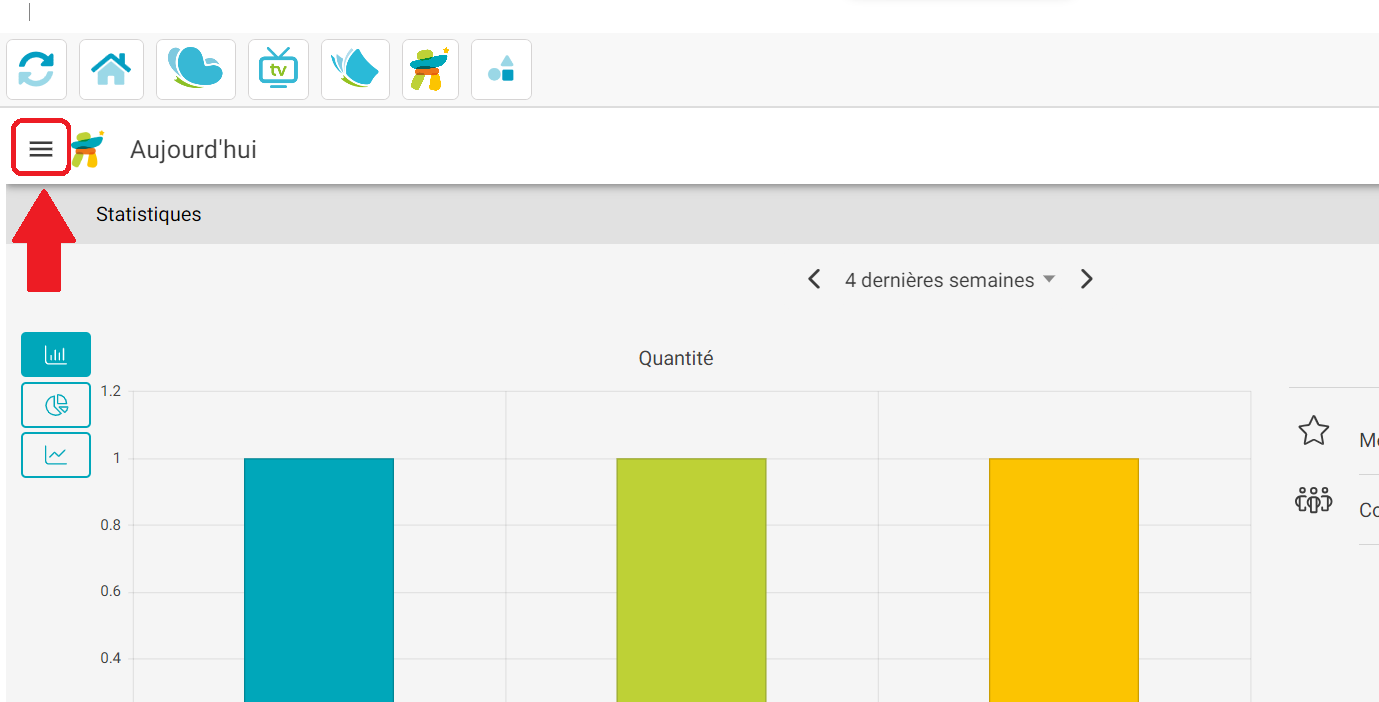Image resolution: width=1379 pixels, height=702 pixels.
Task: Open the hamburger menu
Action: [40, 149]
